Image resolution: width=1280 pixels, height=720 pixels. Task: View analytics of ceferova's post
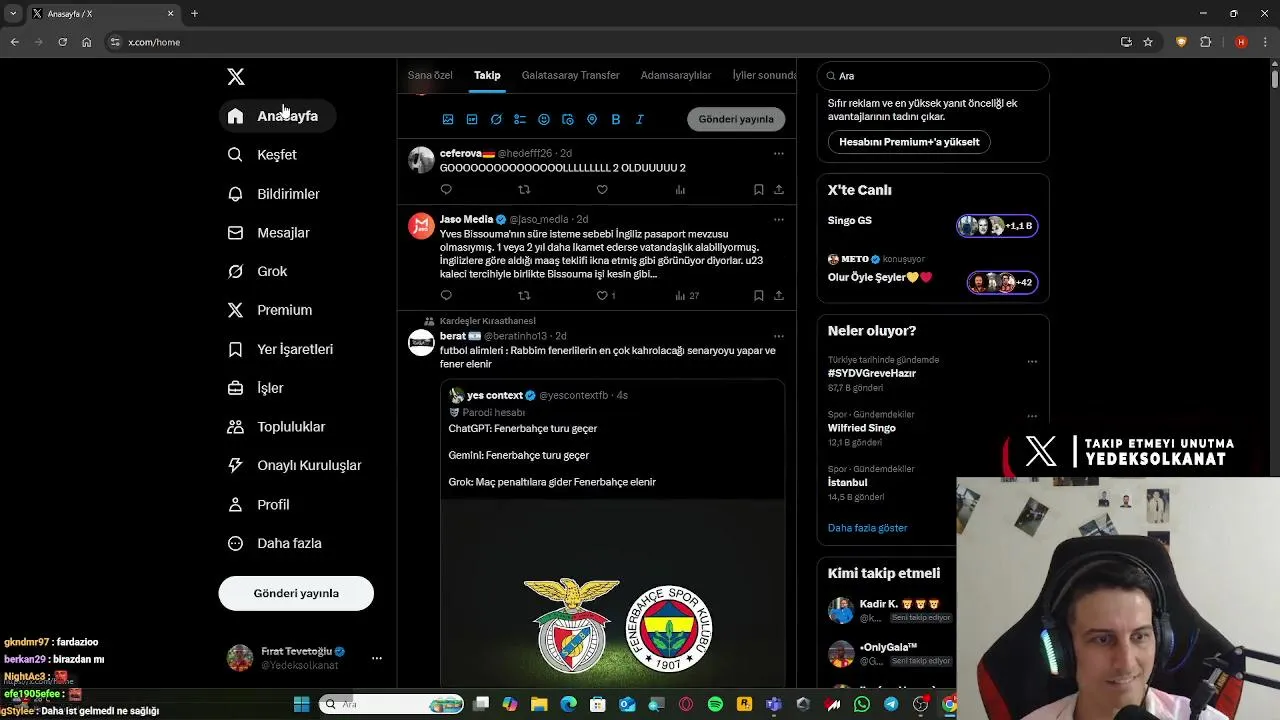pyautogui.click(x=680, y=189)
